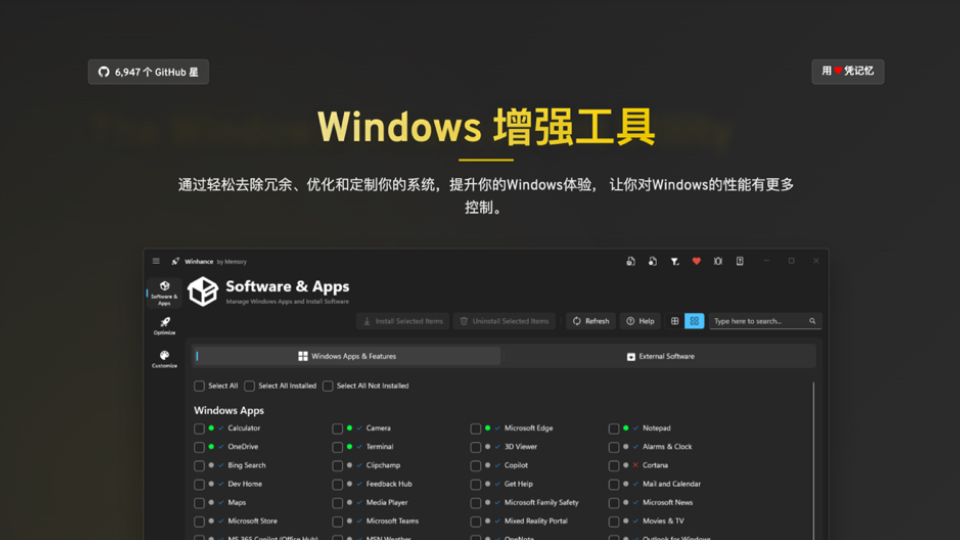Click the green status dot beside Terminal
Screen dimensions: 960x540
pos(349,447)
